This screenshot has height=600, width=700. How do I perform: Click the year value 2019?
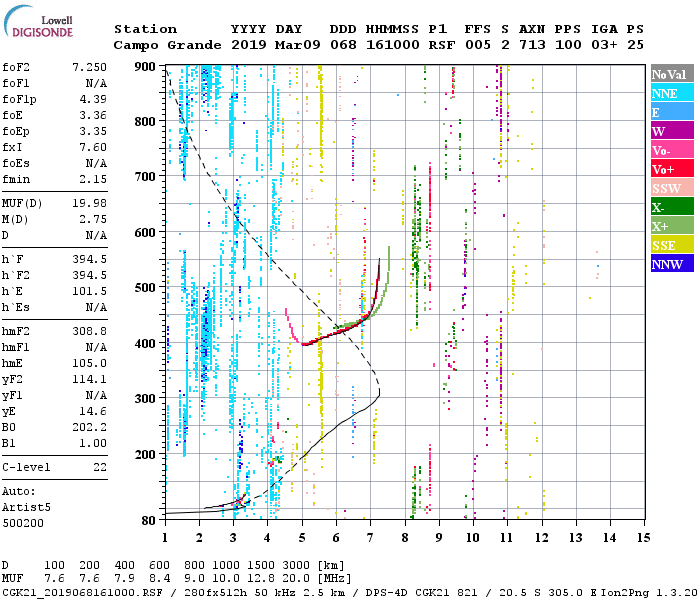249,45
